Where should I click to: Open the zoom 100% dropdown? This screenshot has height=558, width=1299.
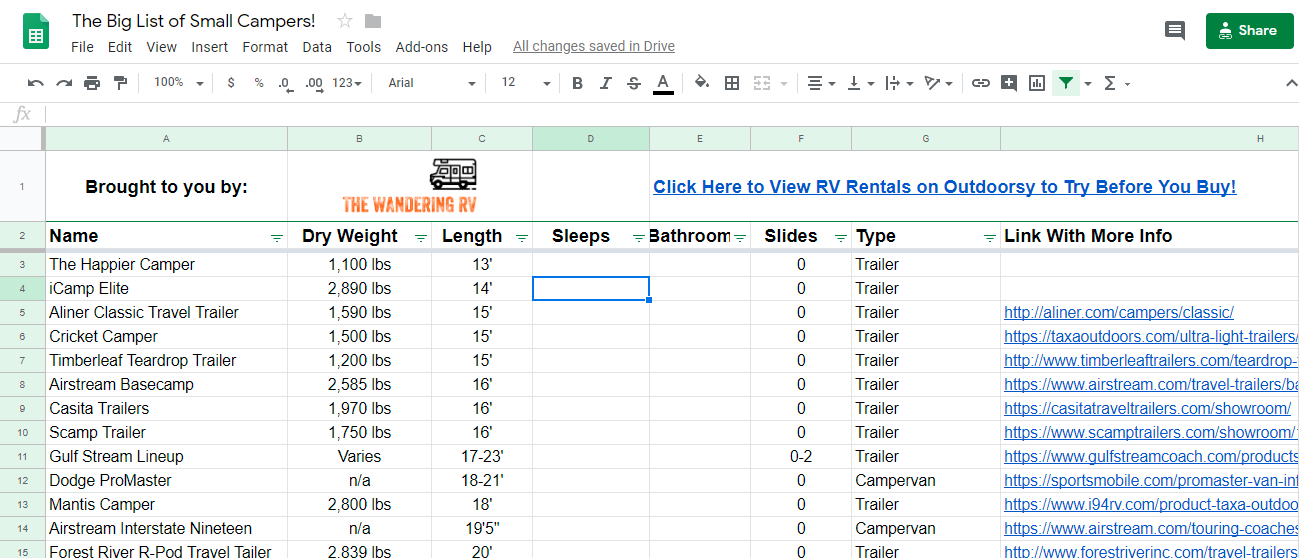179,83
